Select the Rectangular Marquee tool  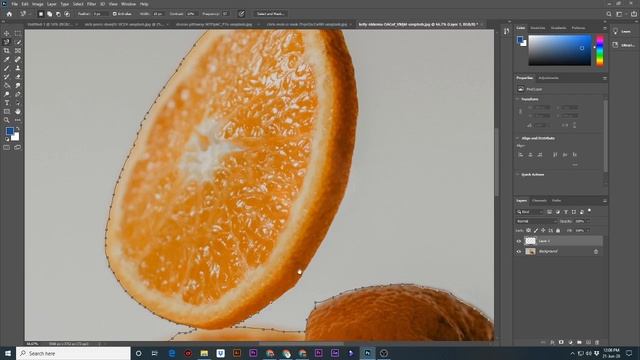18,33
